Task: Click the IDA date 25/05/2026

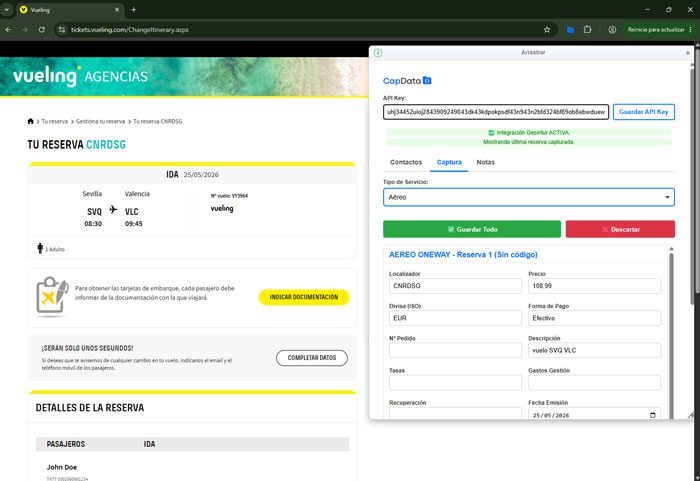Action: pyautogui.click(x=201, y=175)
